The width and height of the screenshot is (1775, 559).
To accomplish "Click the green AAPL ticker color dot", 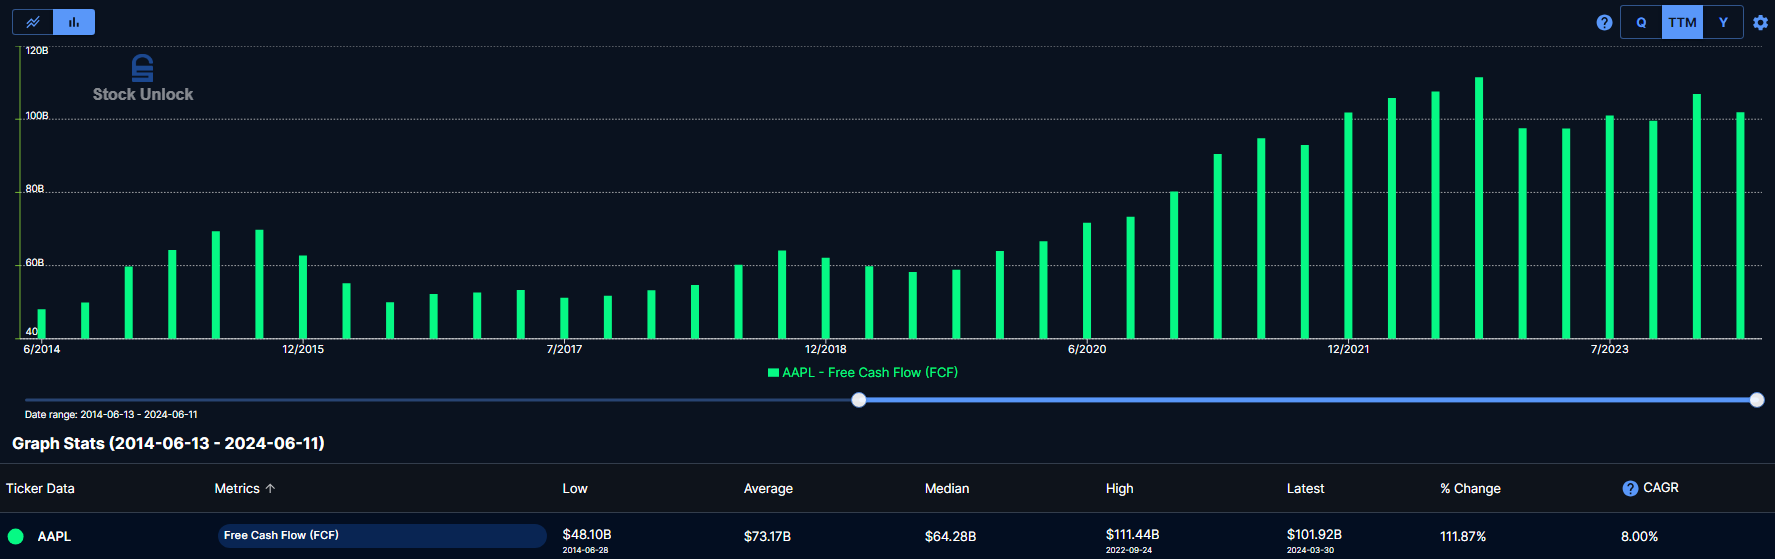I will click(16, 536).
